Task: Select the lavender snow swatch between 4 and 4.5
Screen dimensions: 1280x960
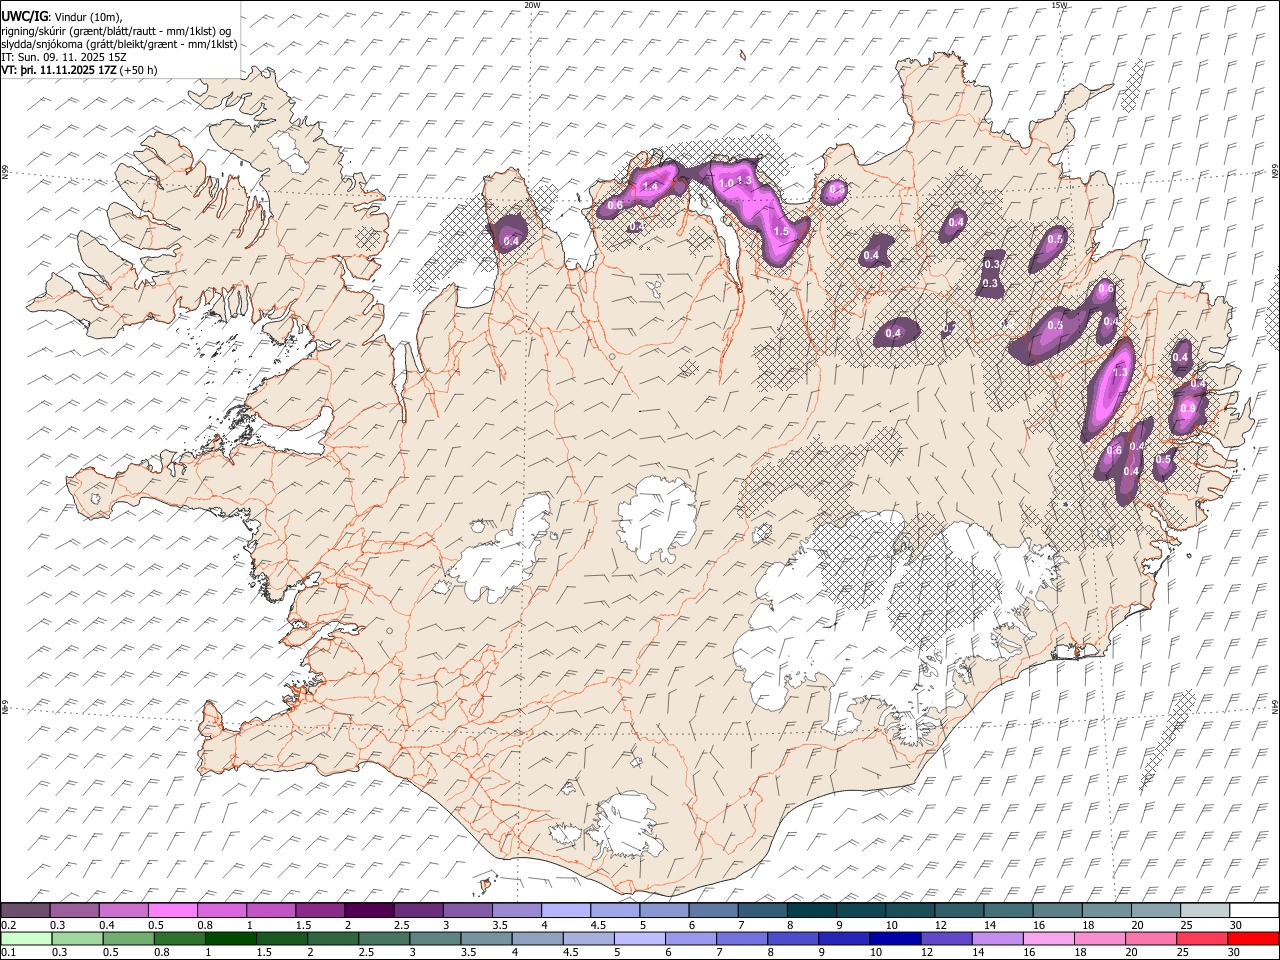Action: point(564,911)
